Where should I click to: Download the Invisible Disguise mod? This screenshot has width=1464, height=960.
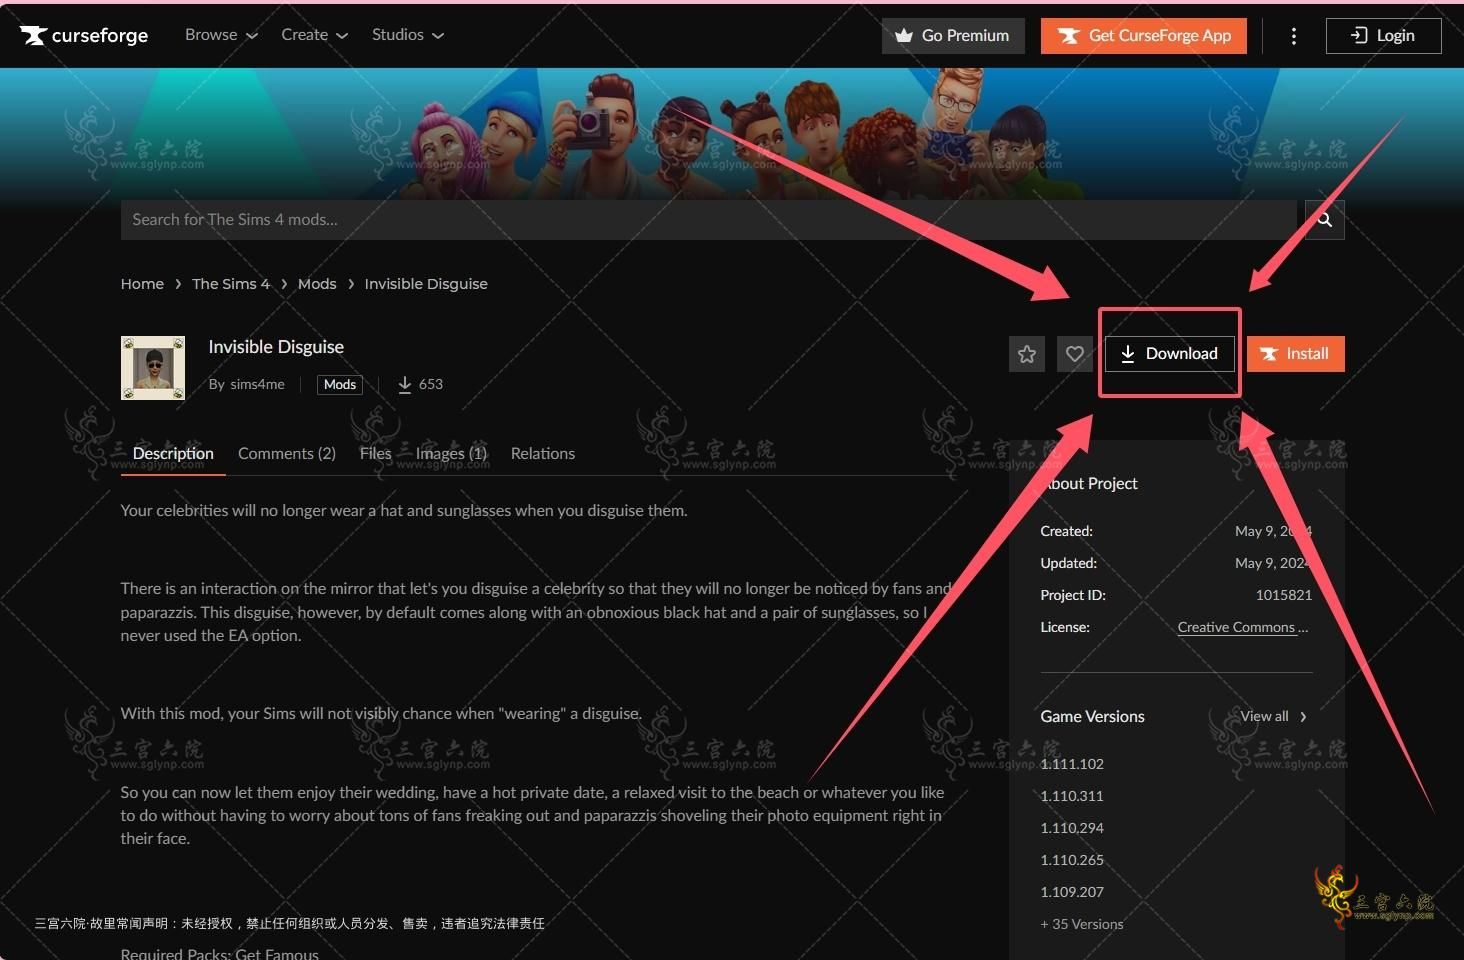click(1169, 354)
